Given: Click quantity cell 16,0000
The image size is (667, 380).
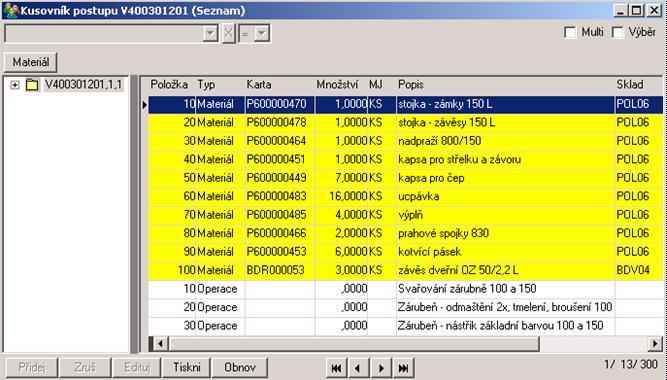Looking at the screenshot, I should tap(341, 196).
